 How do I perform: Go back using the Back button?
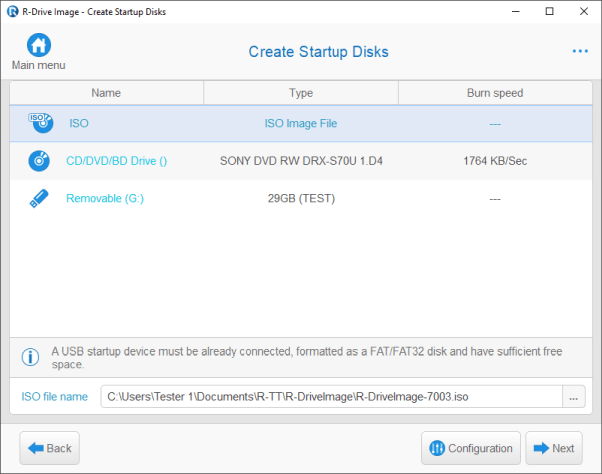(x=49, y=448)
